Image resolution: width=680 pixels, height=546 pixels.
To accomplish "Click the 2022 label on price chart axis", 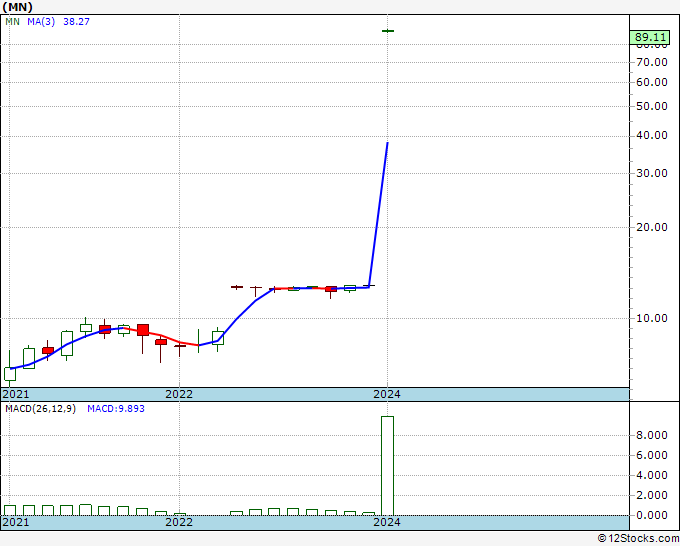I will point(179,394).
